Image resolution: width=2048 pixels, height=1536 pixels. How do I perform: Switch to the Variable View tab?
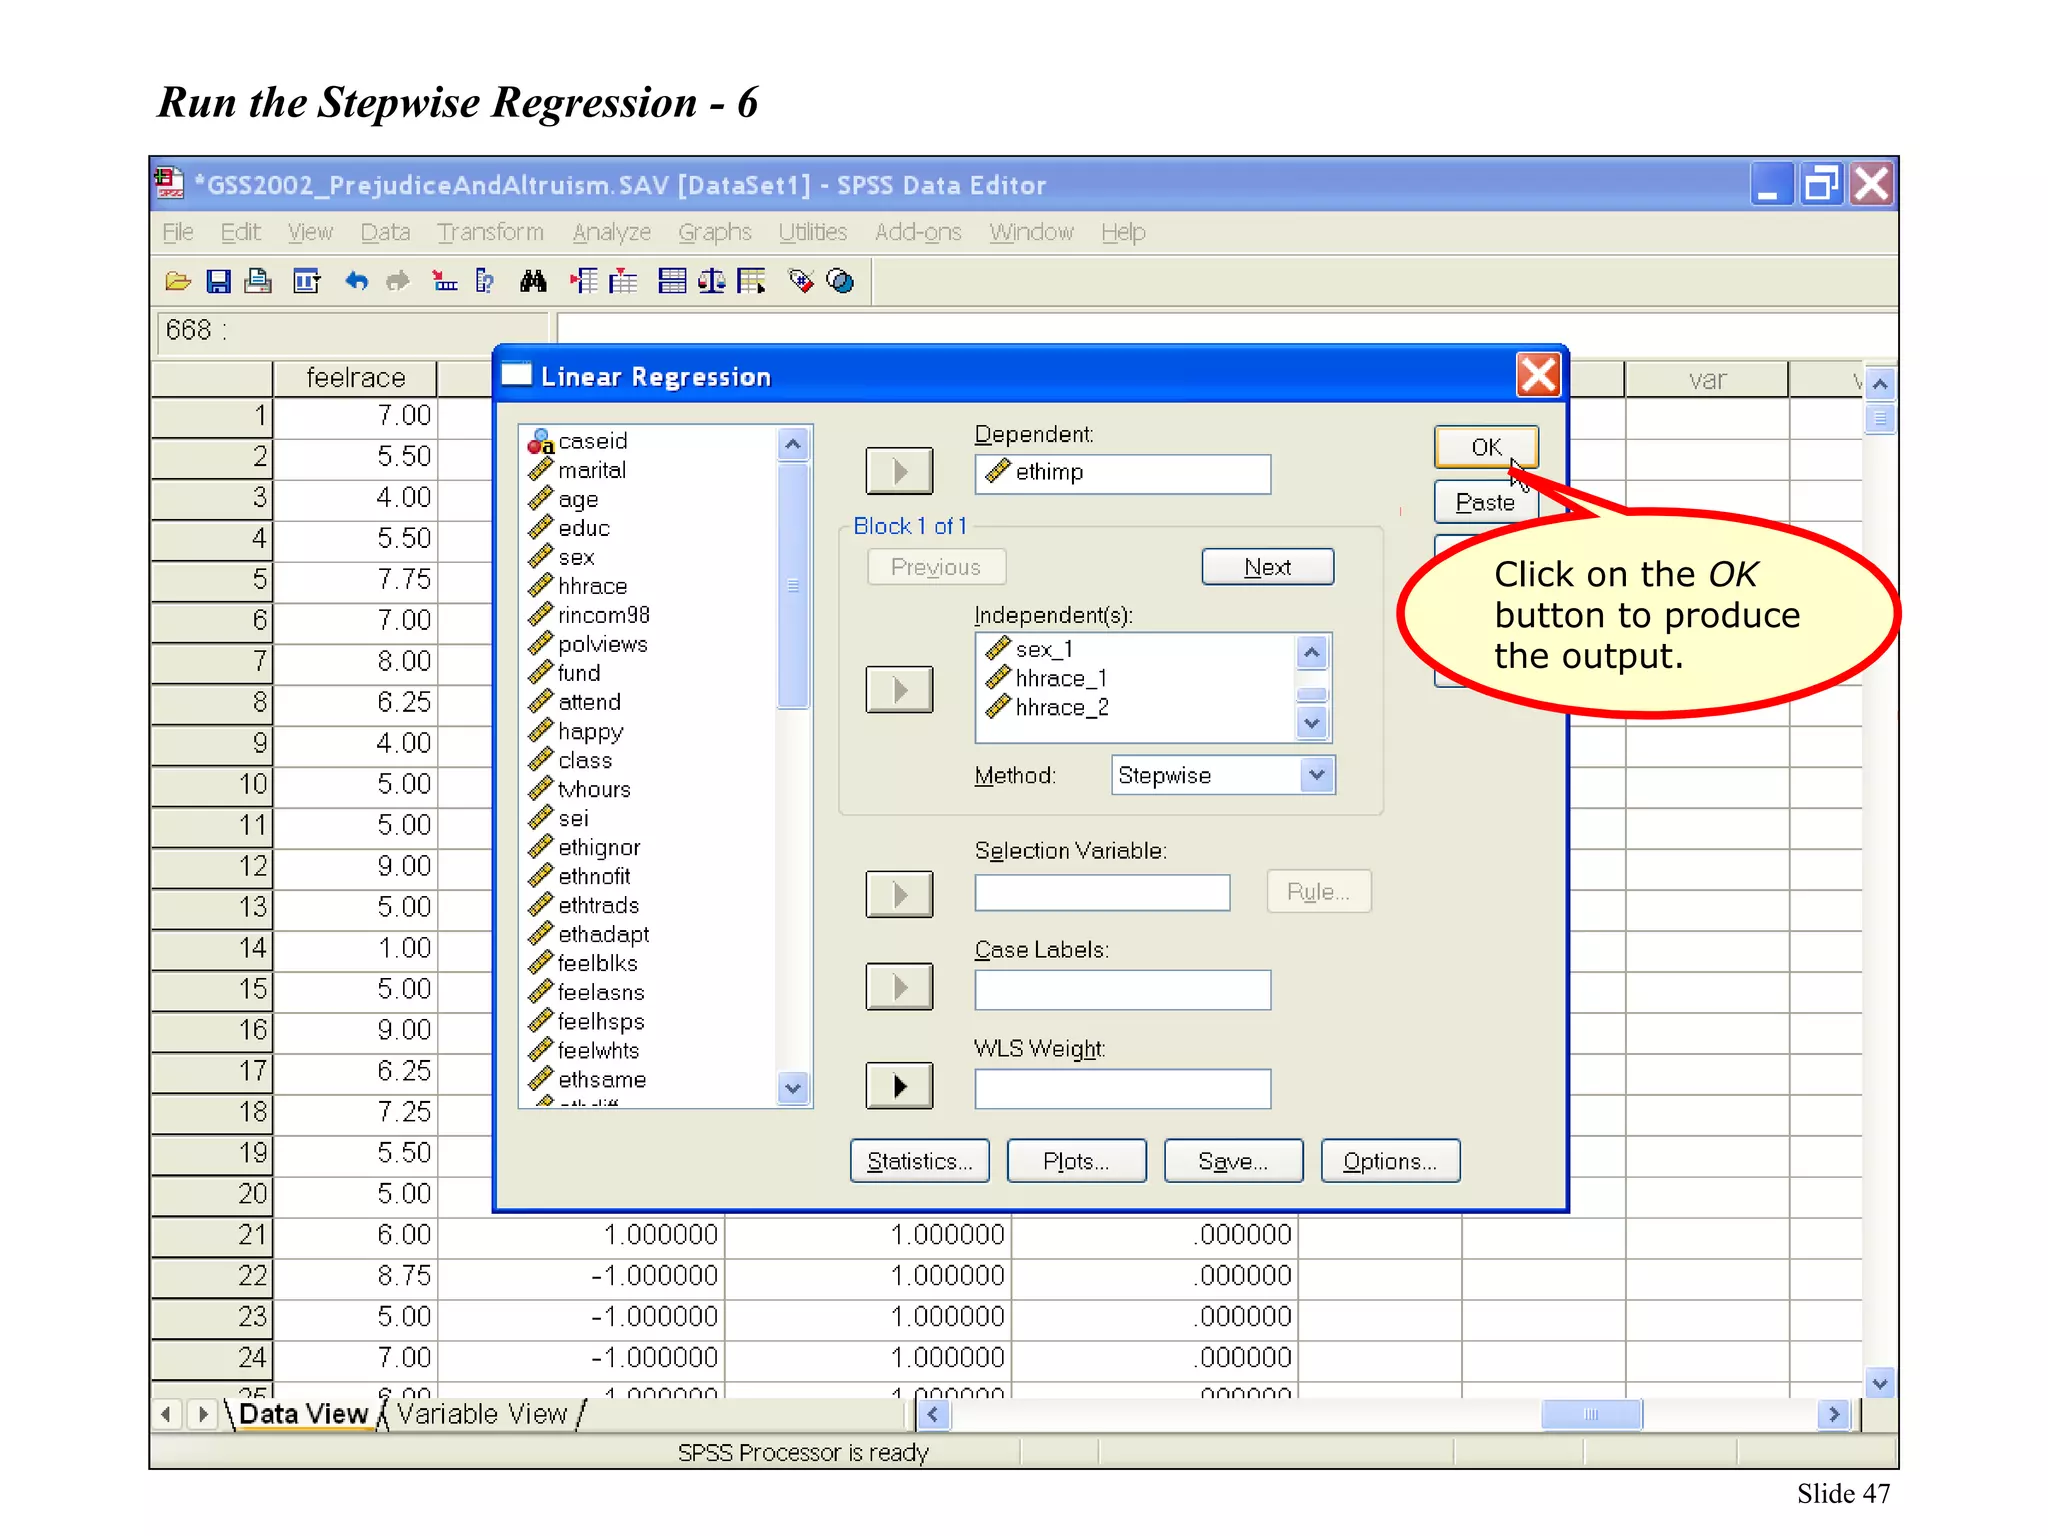point(482,1414)
